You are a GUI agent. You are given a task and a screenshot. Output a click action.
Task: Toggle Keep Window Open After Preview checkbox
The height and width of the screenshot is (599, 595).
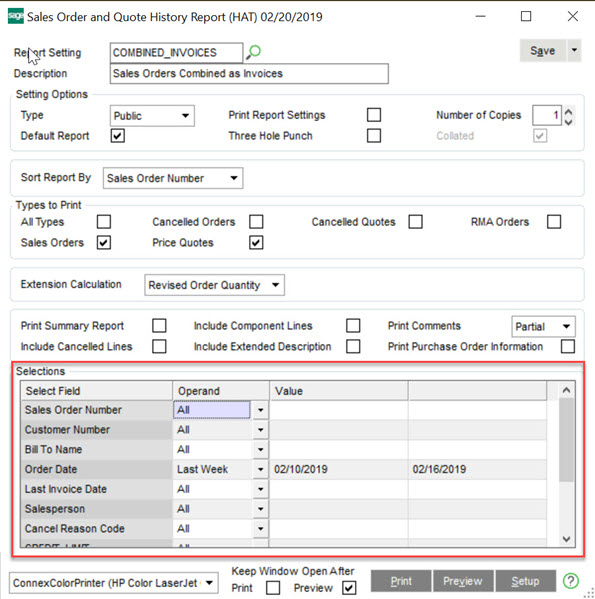coord(349,588)
